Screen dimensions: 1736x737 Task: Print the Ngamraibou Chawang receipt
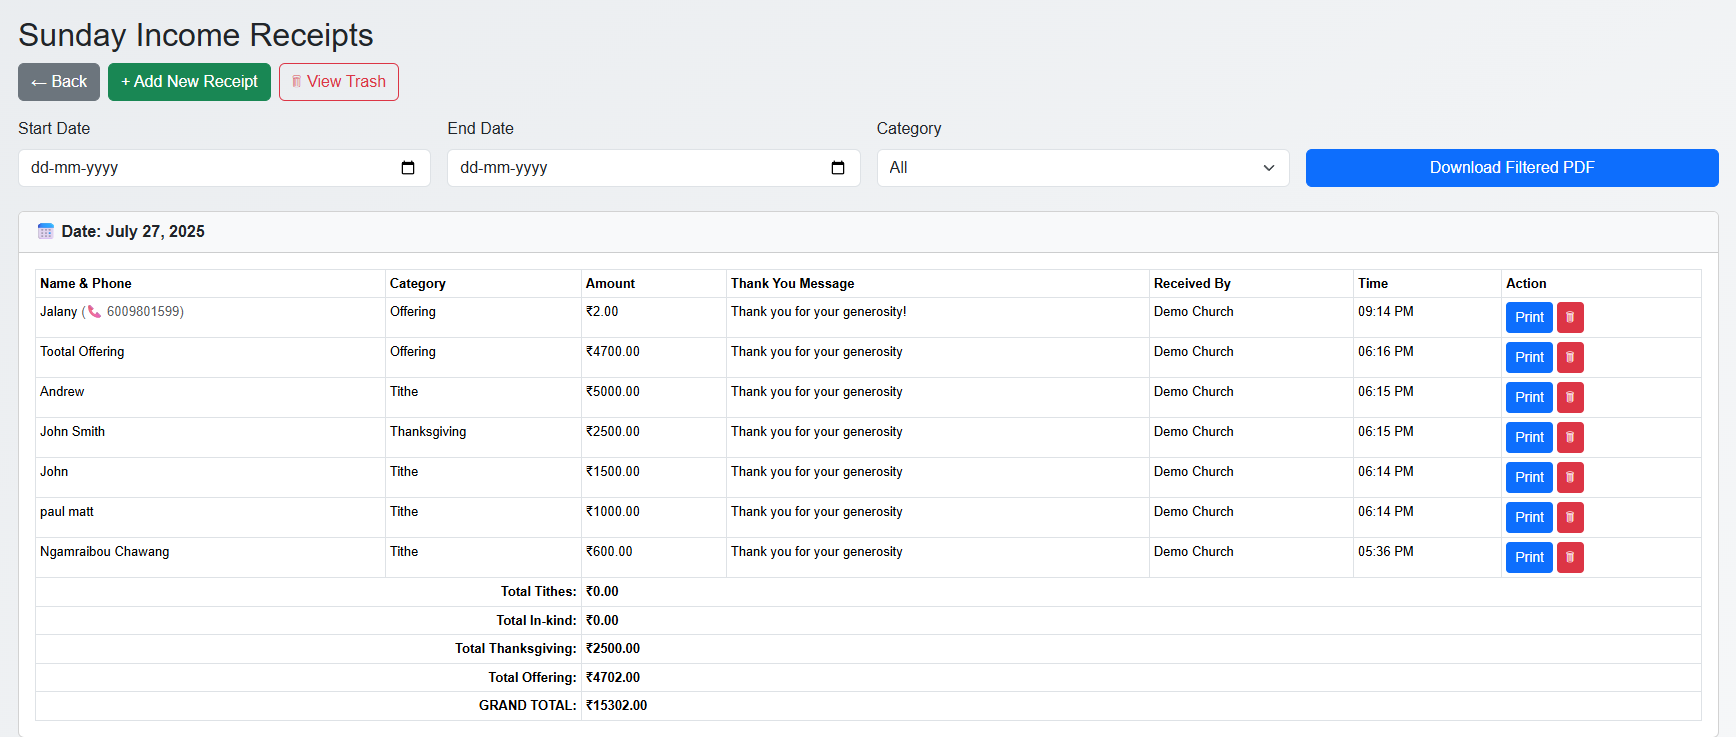1529,557
